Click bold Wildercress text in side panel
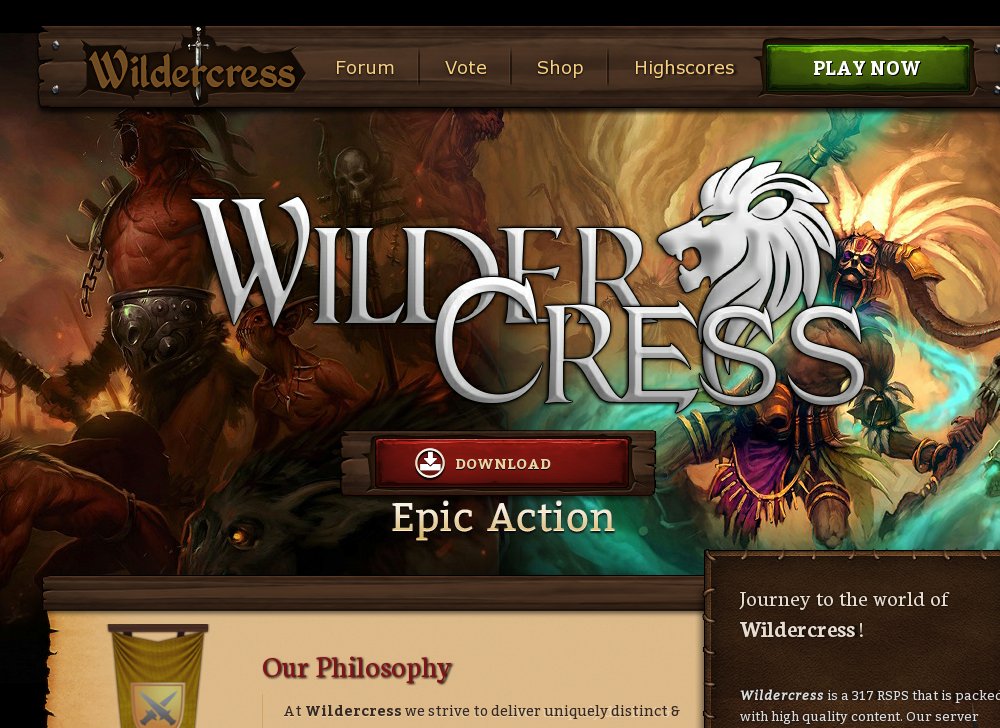The width and height of the screenshot is (1000, 728). 797,630
